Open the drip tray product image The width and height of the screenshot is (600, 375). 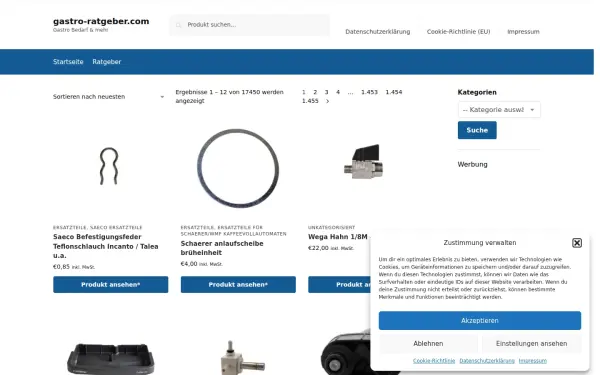111,359
